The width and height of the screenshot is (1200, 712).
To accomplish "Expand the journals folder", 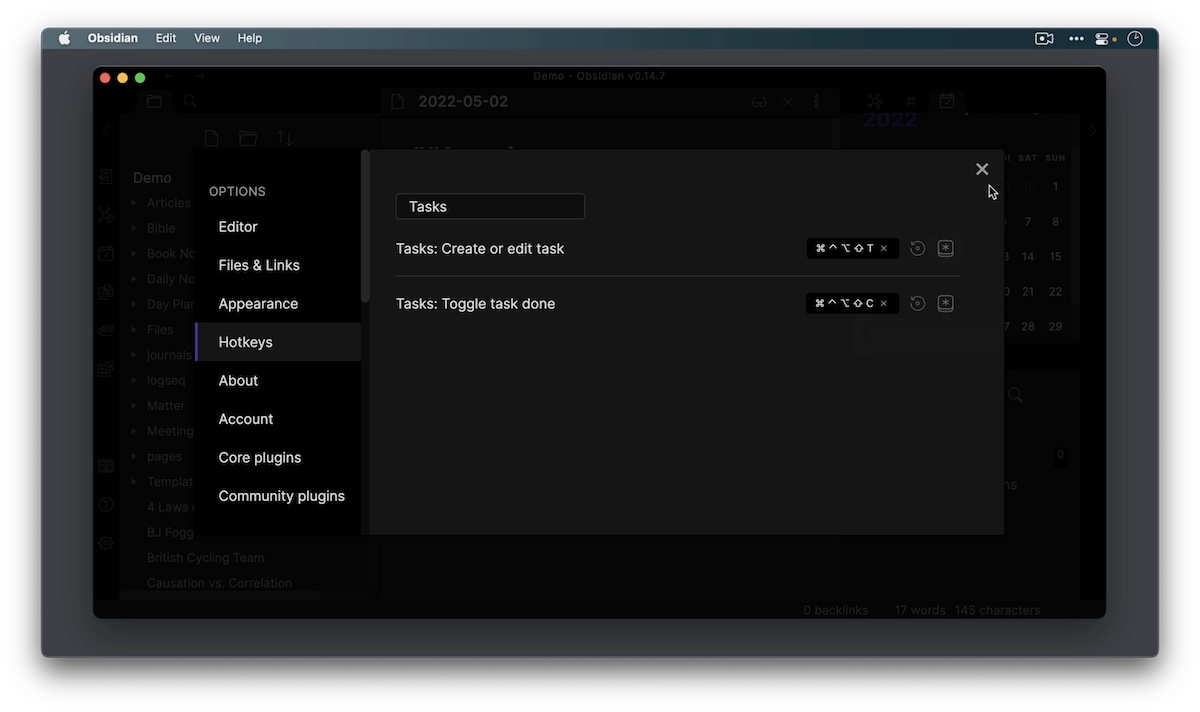I will [134, 355].
